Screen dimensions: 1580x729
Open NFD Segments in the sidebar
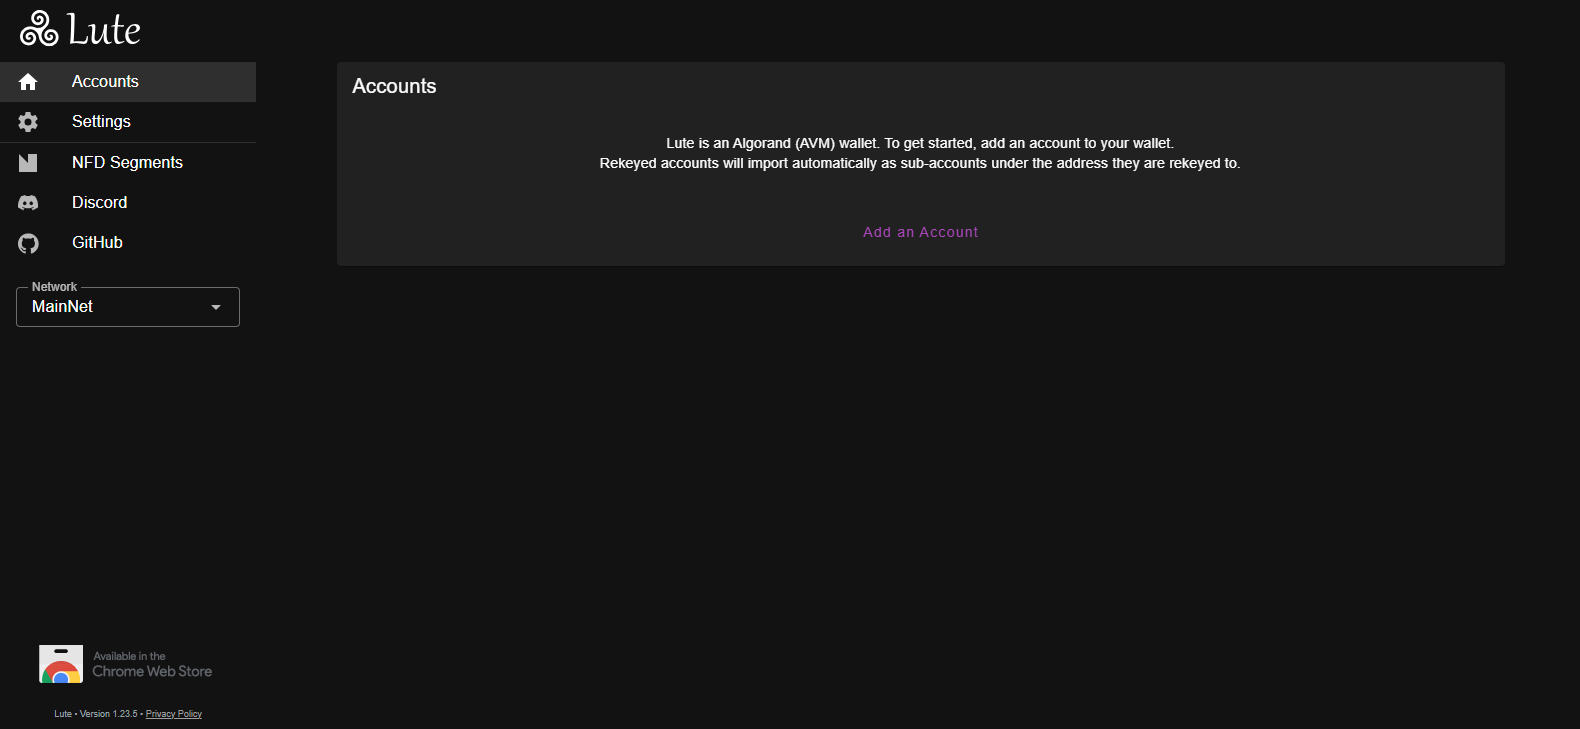coord(128,163)
